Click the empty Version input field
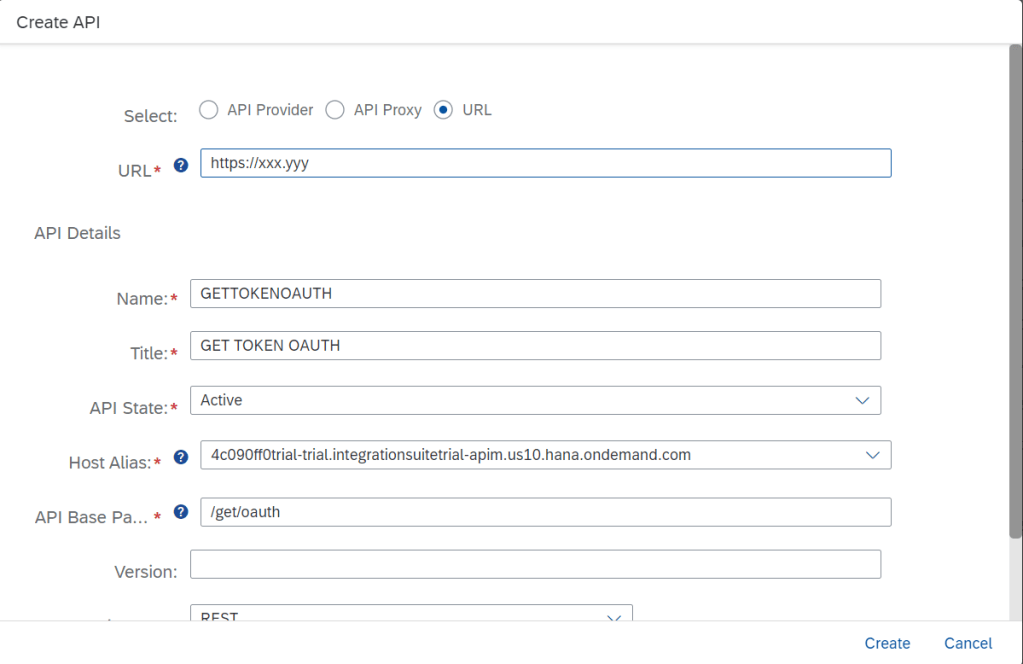This screenshot has height=664, width=1023. tap(535, 564)
